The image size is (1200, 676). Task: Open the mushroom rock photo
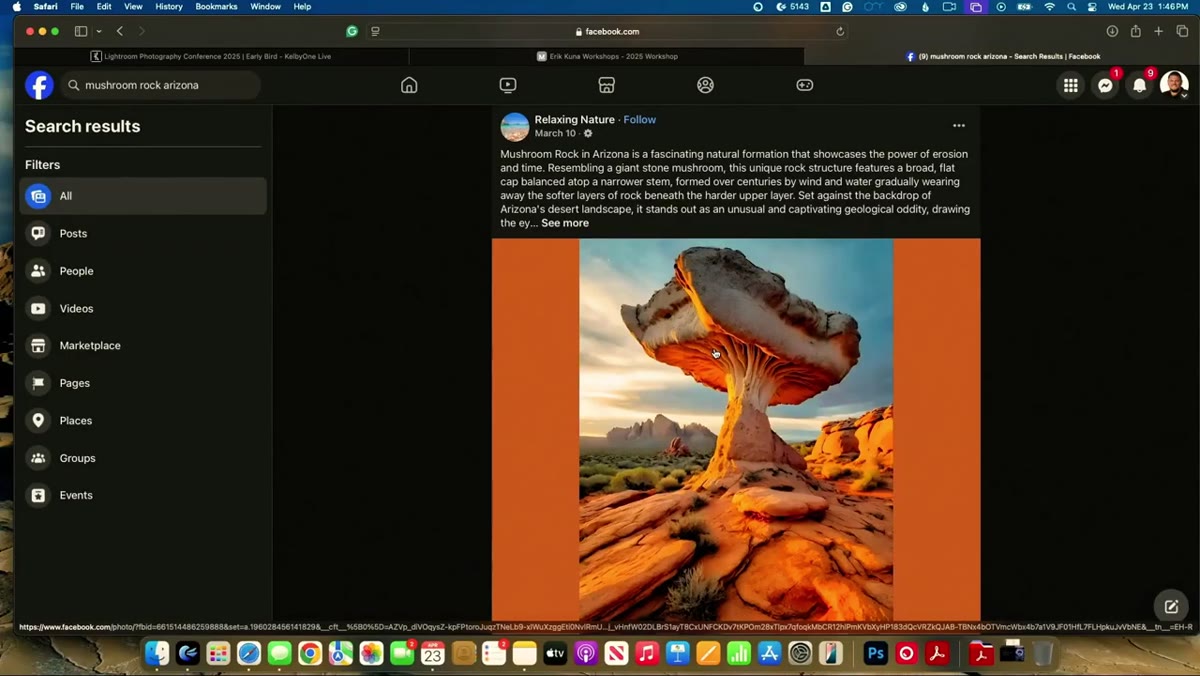(x=736, y=430)
